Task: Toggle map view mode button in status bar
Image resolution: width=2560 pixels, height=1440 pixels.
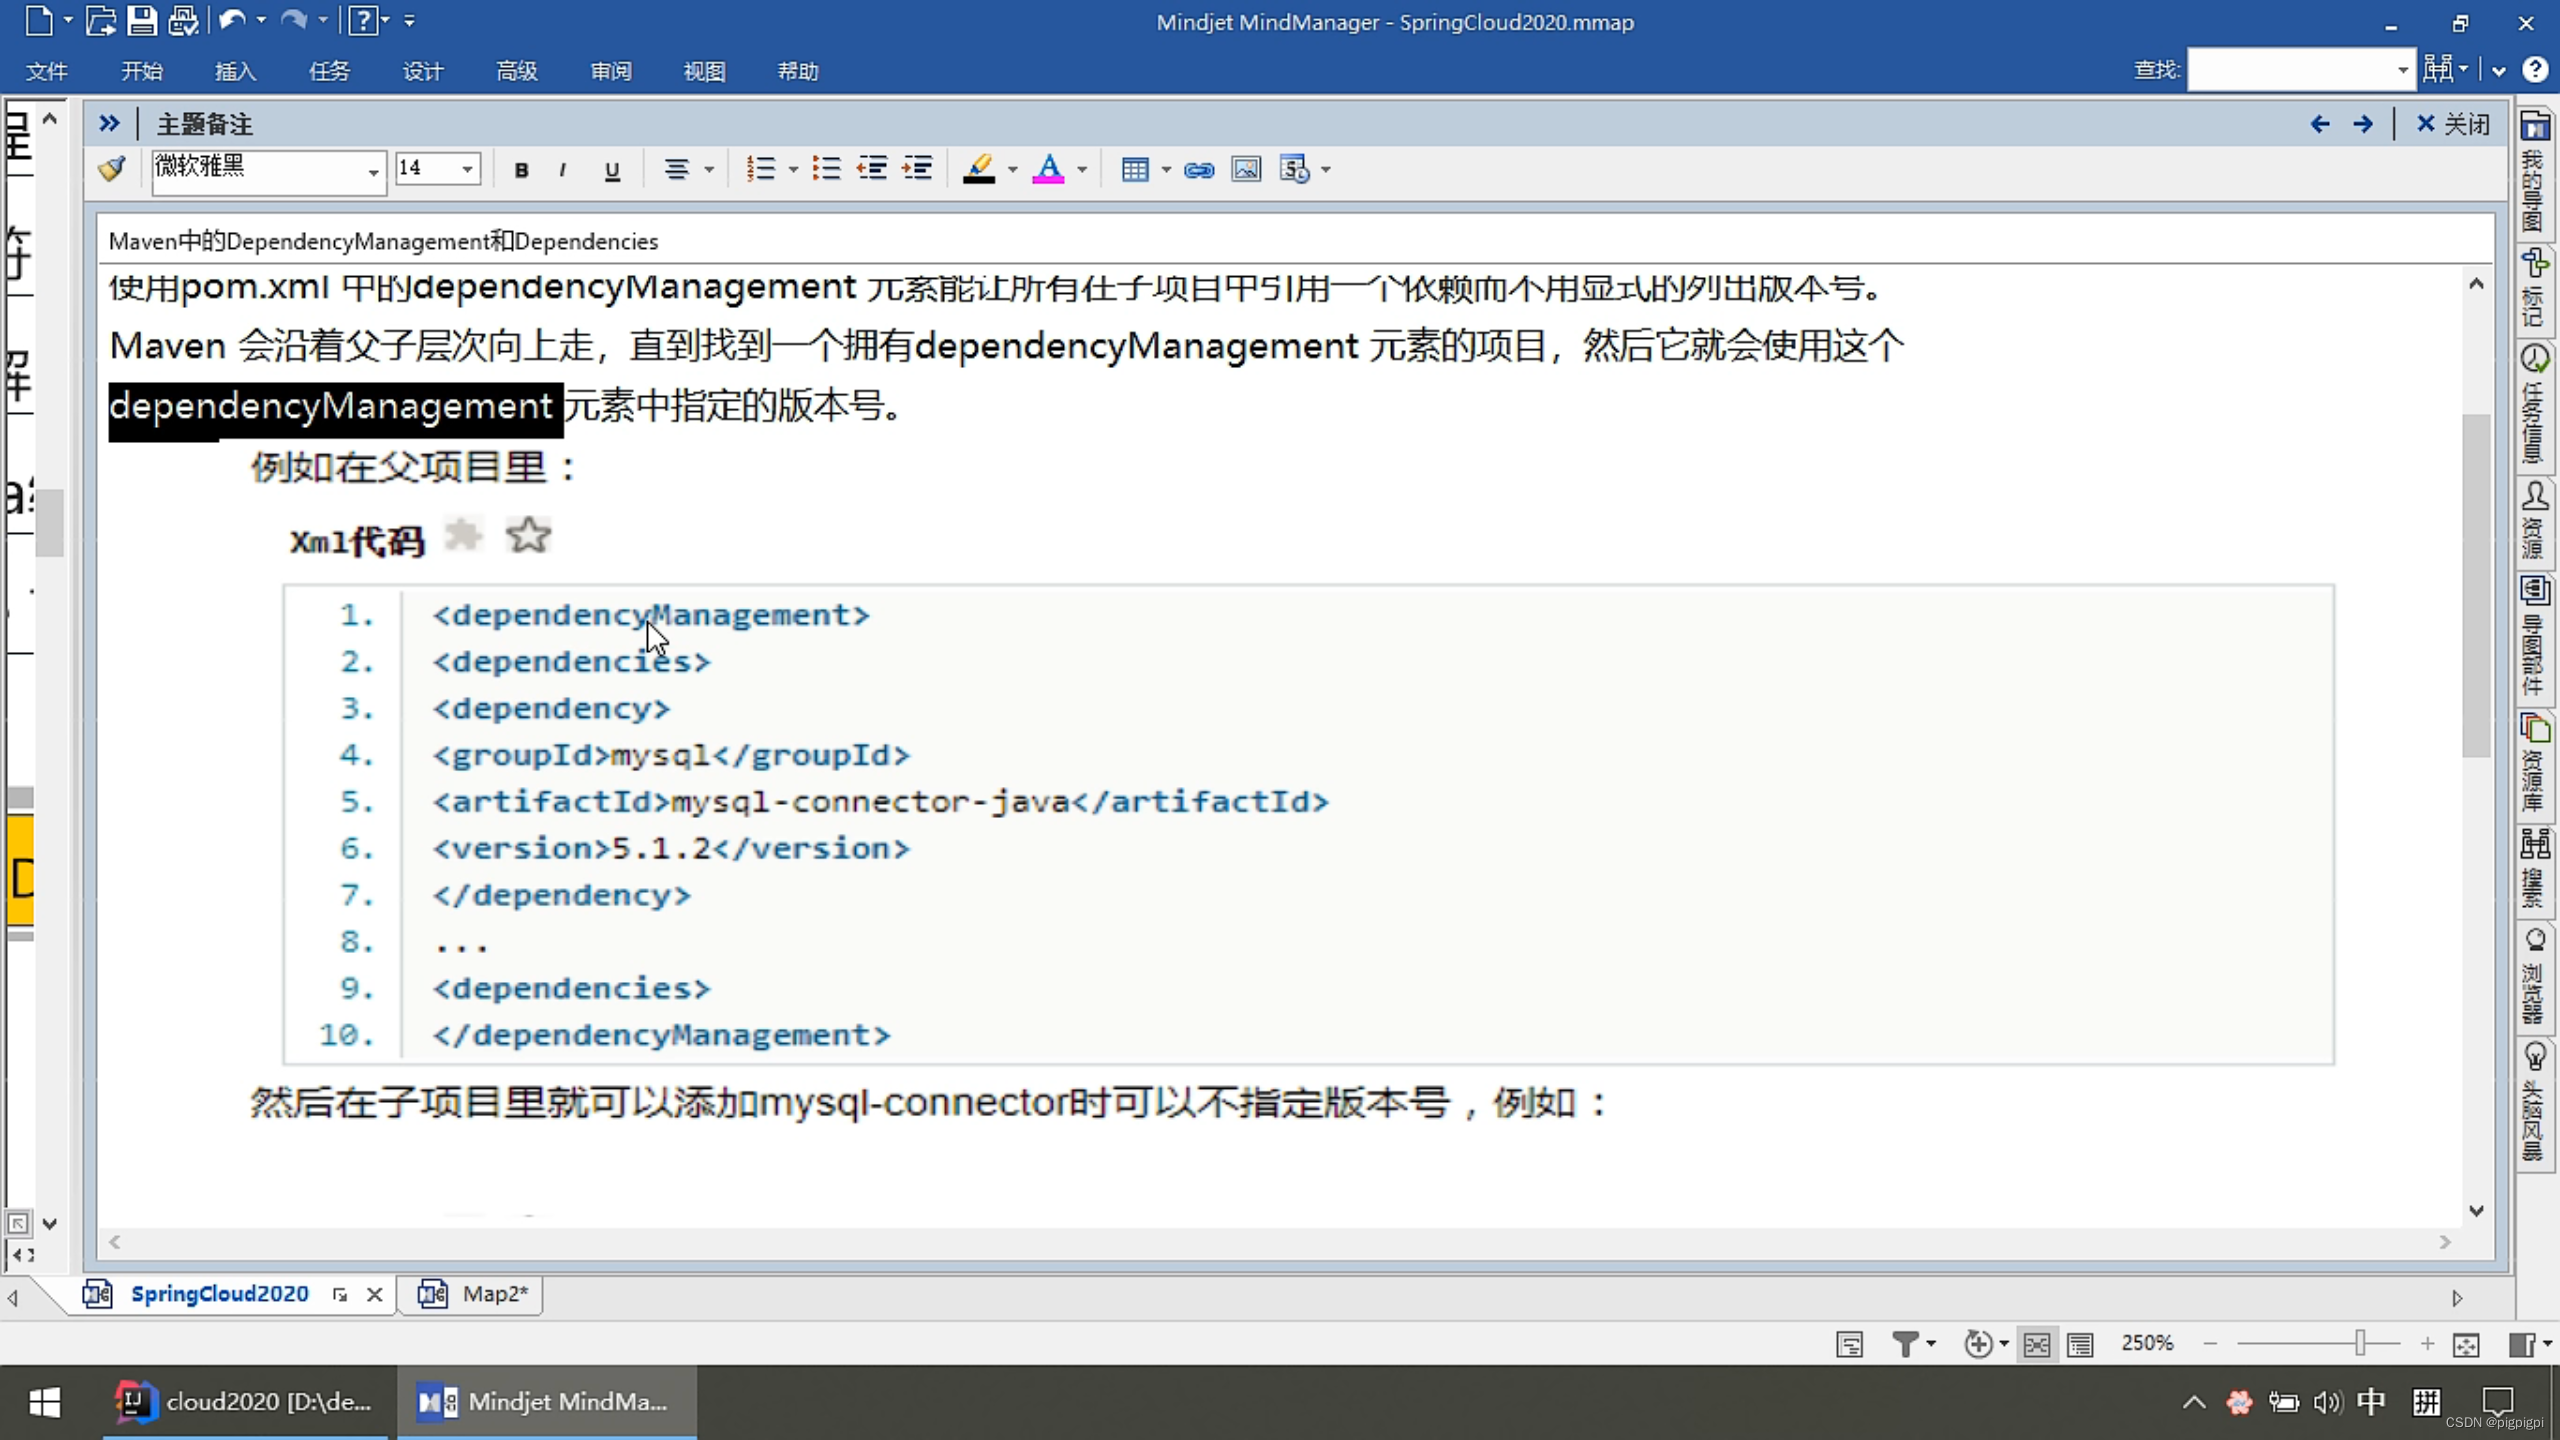Action: (x=2036, y=1344)
